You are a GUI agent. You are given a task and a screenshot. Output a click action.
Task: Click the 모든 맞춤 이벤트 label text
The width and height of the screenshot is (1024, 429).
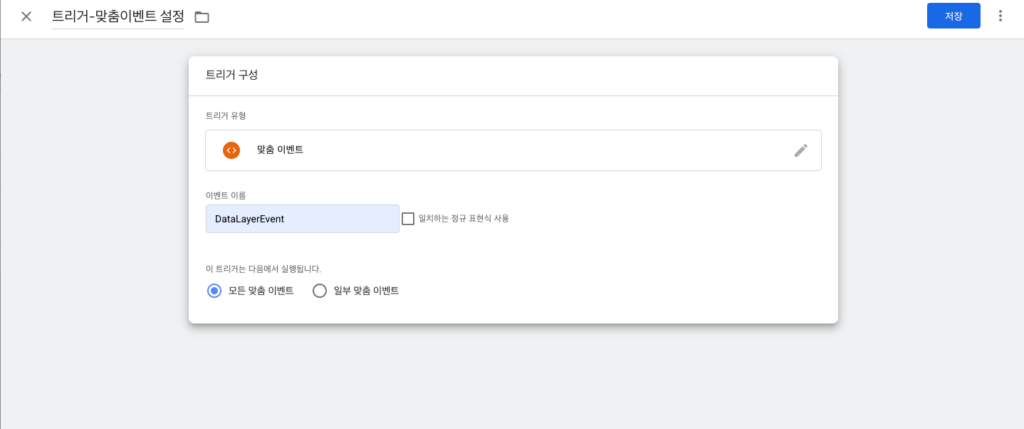pyautogui.click(x=261, y=291)
